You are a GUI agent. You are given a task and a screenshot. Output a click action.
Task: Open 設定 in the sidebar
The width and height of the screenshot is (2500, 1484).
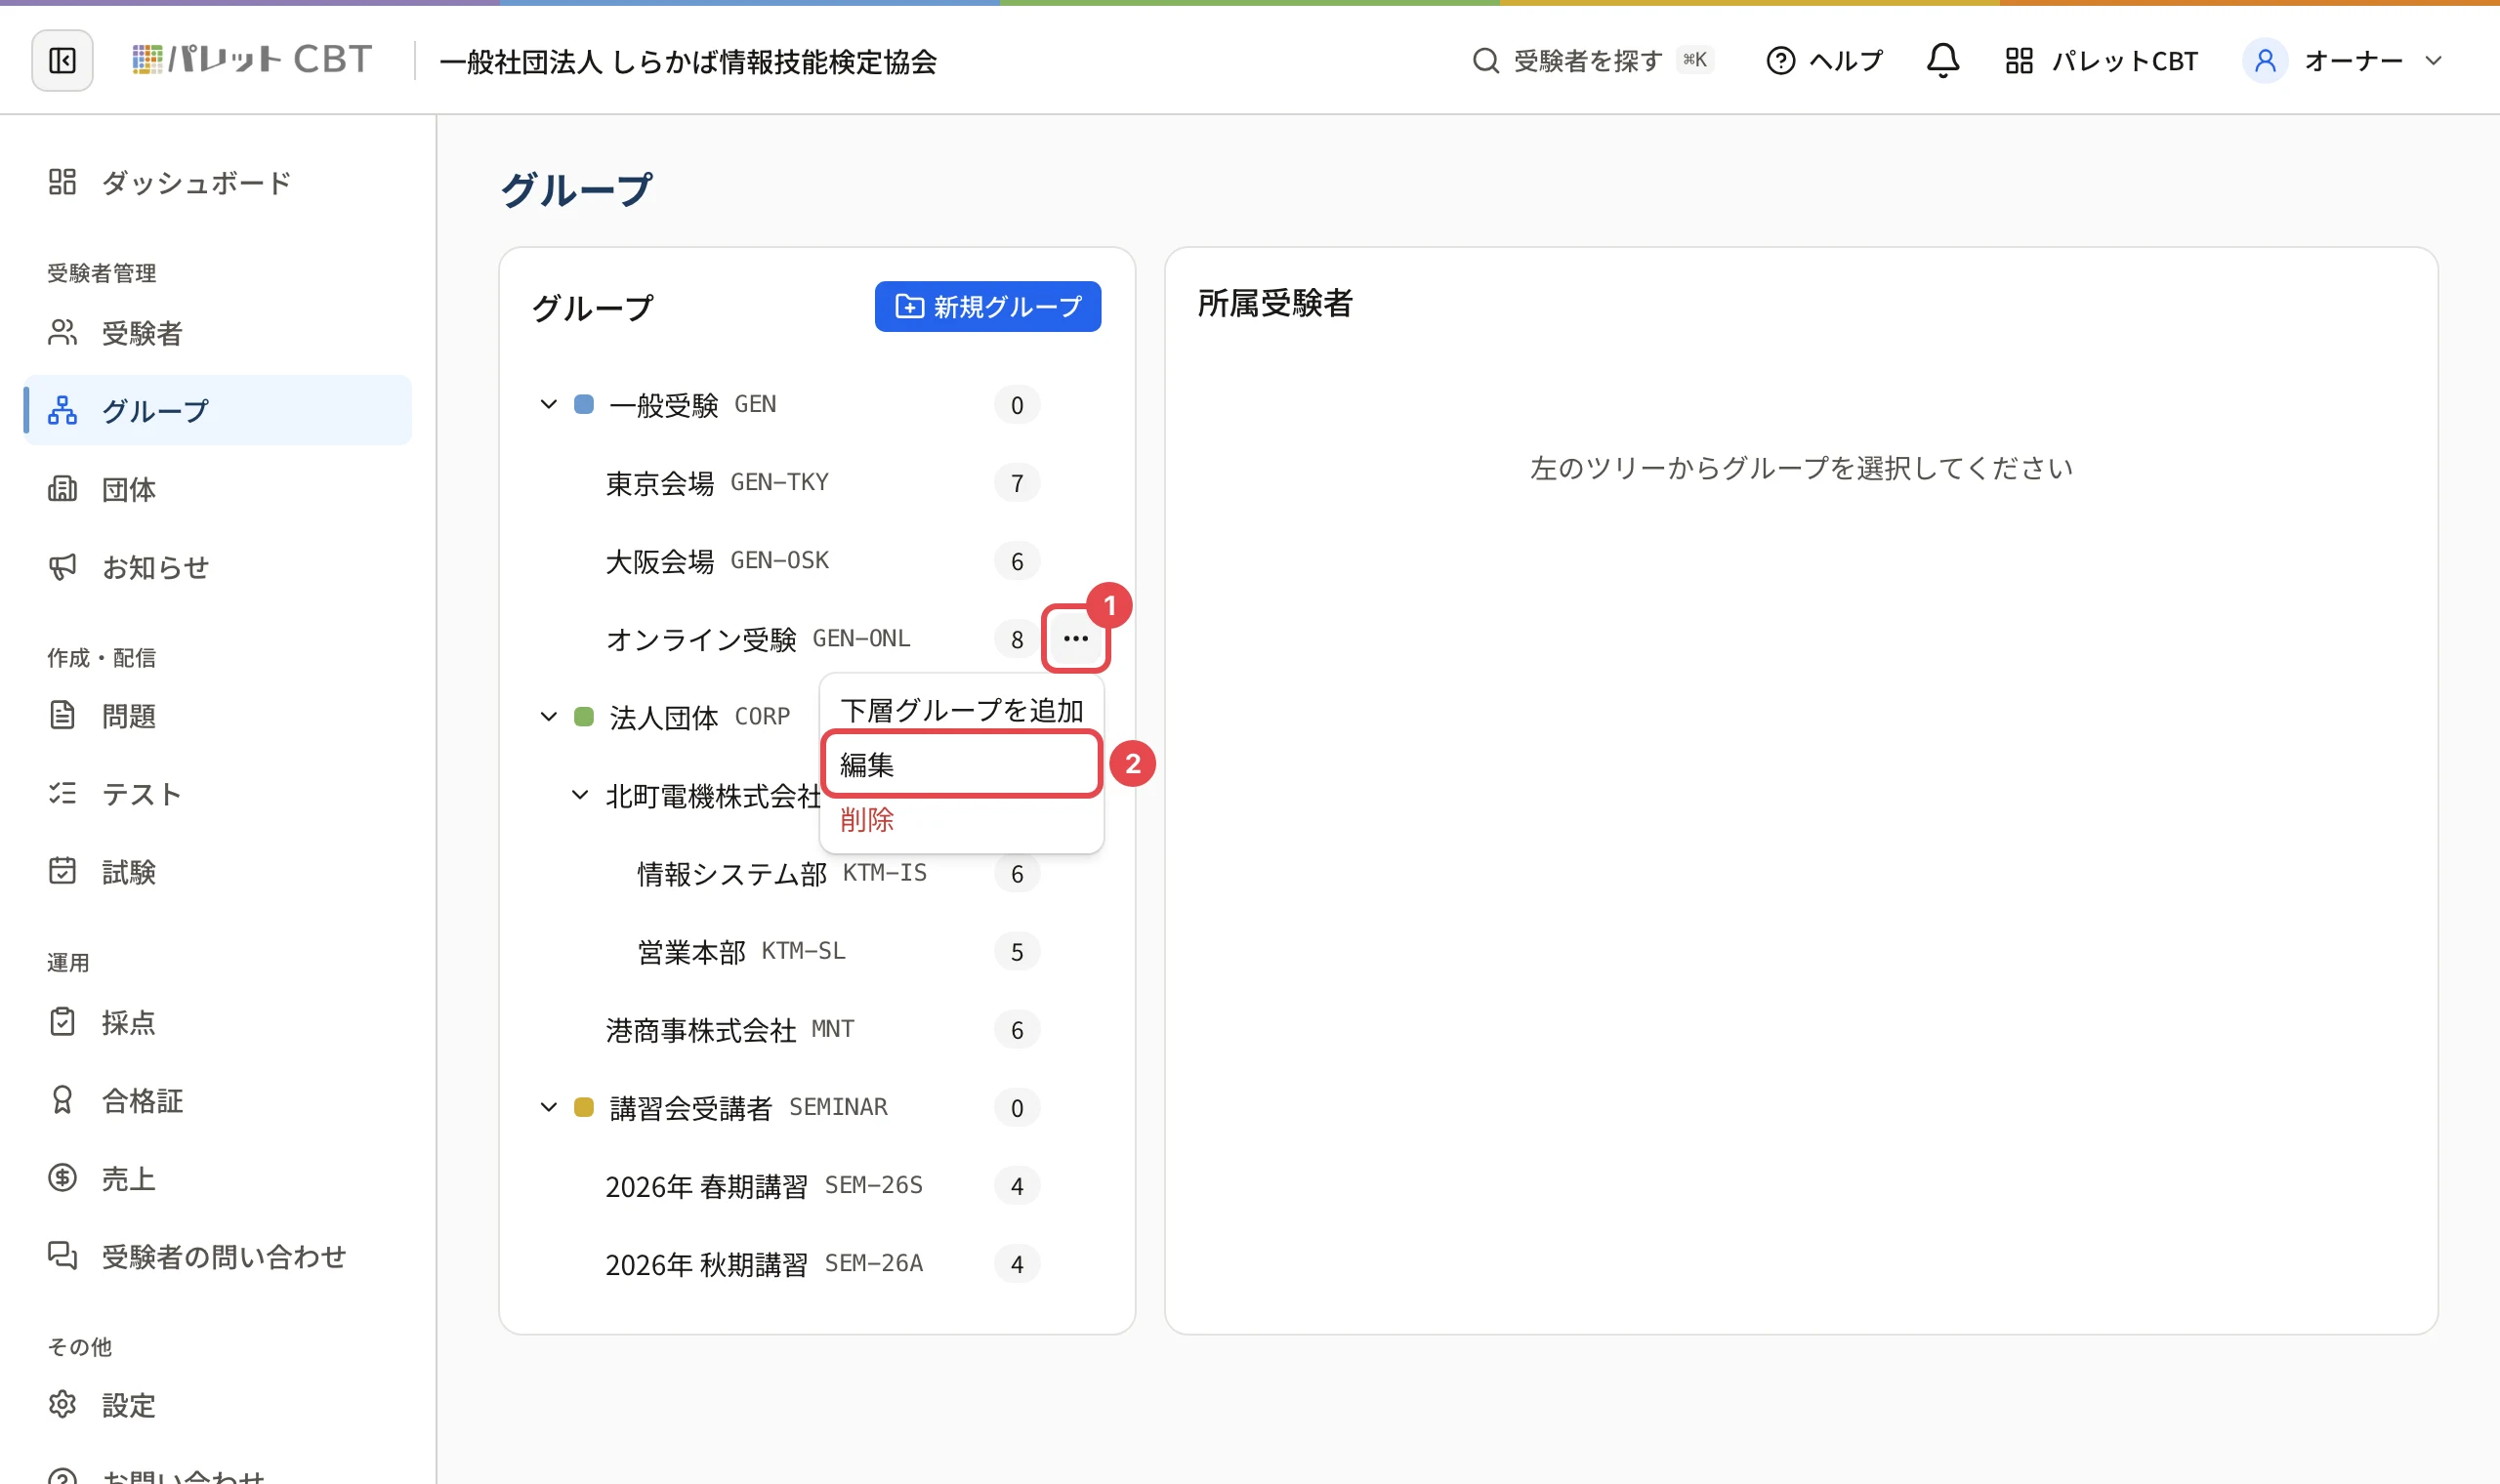coord(218,1406)
